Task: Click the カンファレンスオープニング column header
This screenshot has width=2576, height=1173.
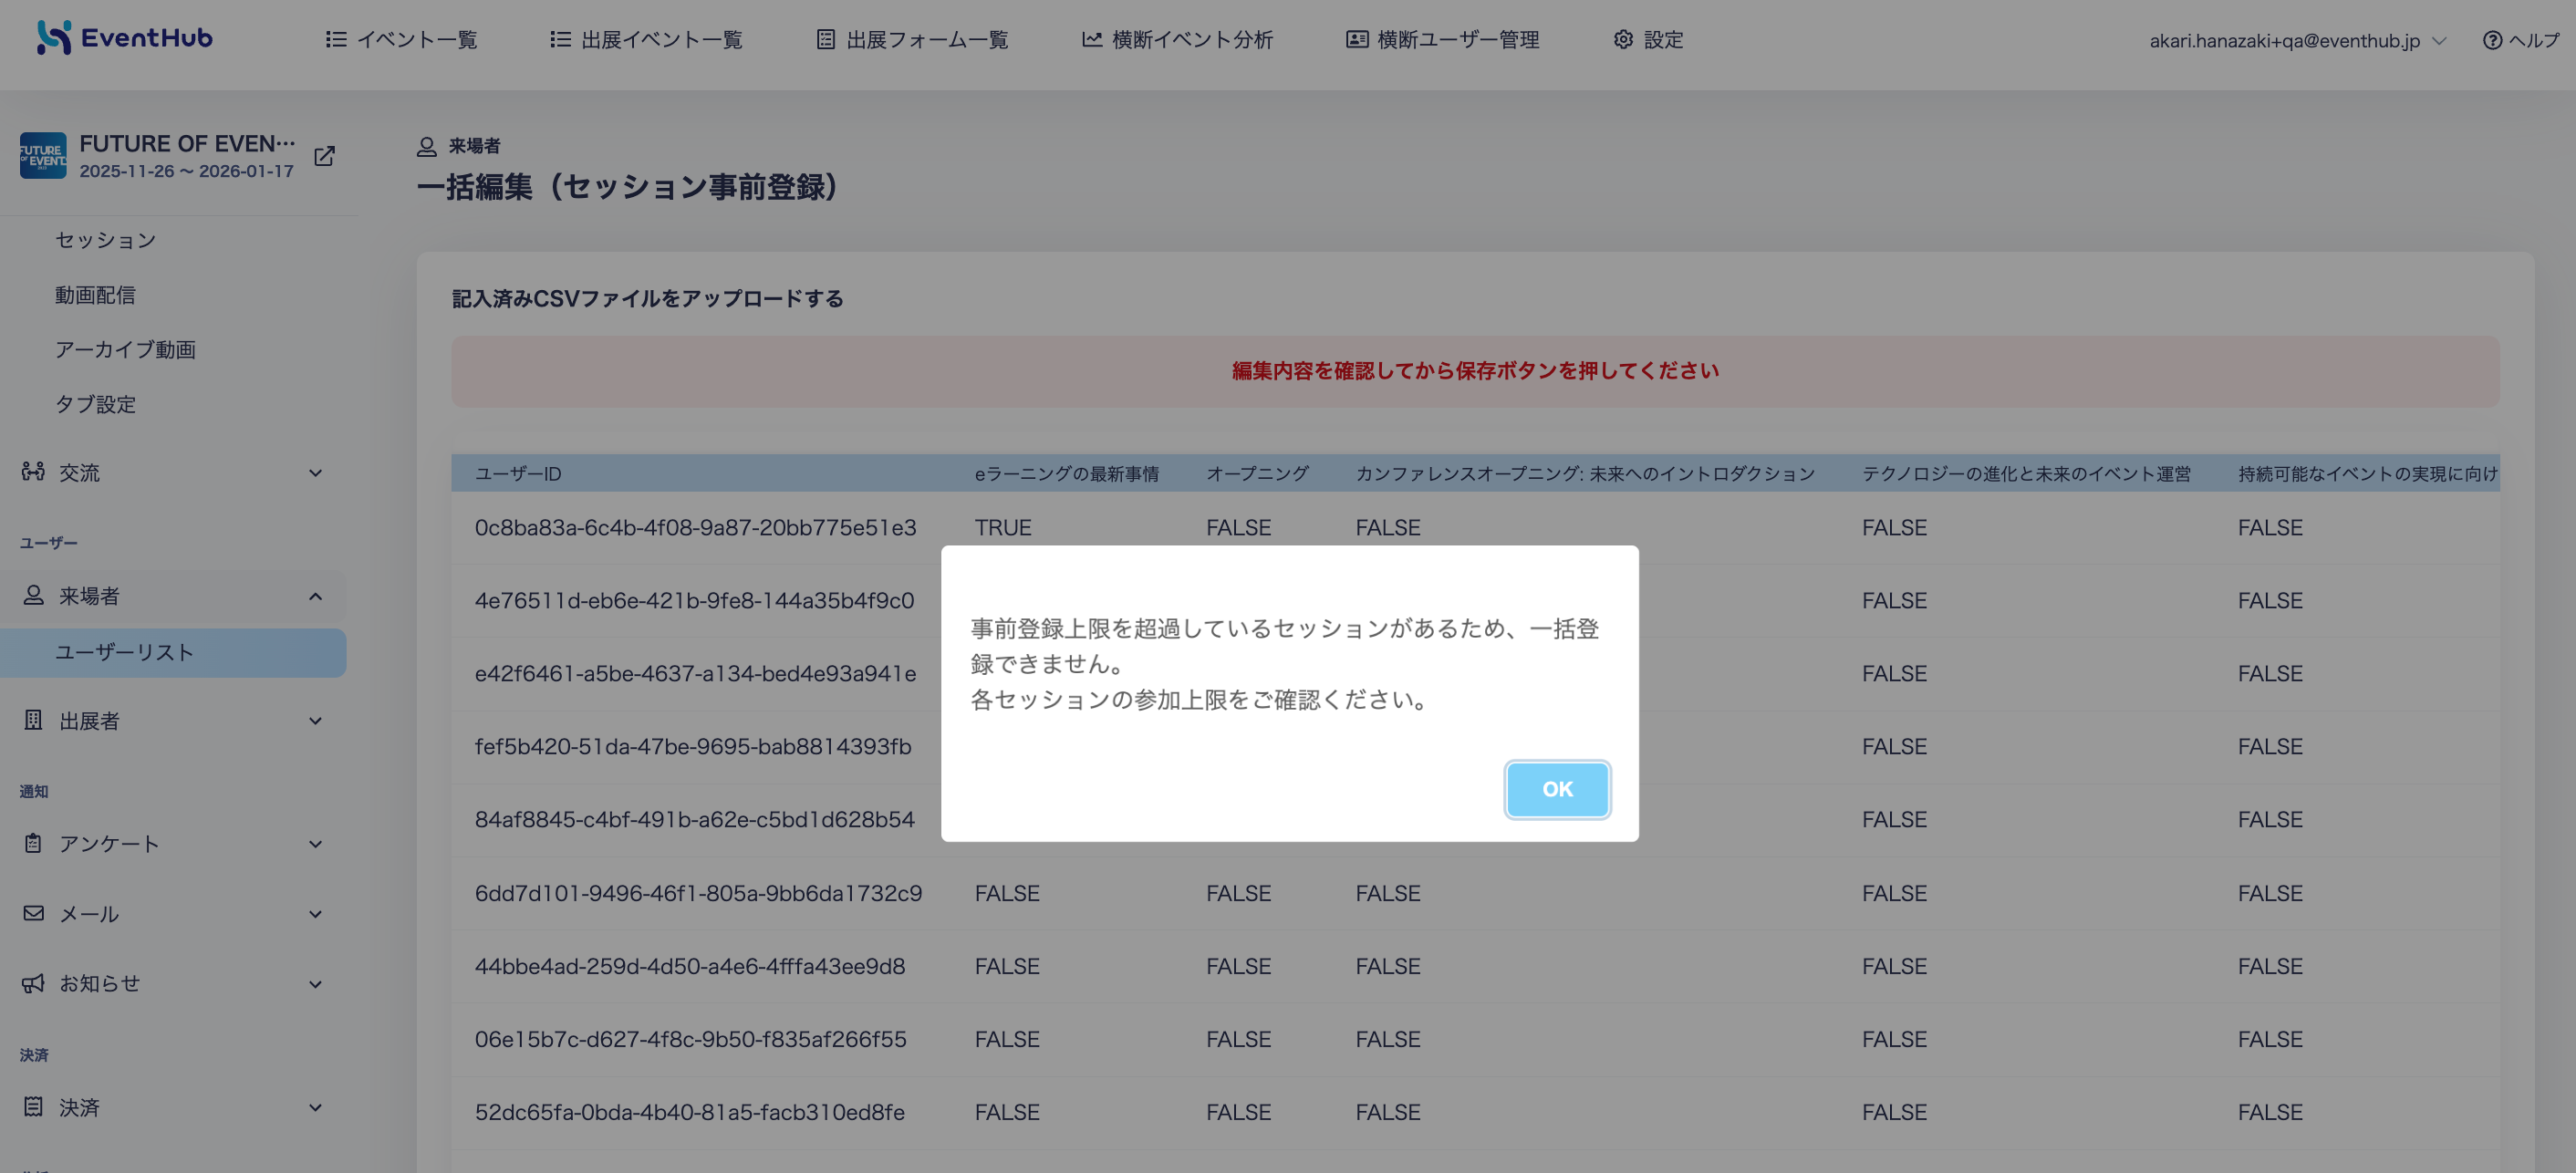Action: click(x=1585, y=473)
